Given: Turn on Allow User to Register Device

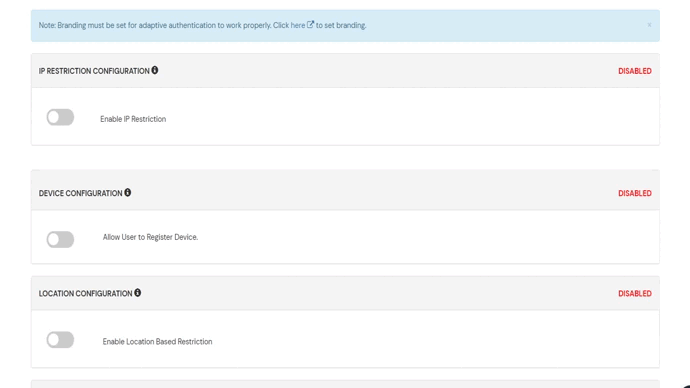Looking at the screenshot, I should 60,240.
